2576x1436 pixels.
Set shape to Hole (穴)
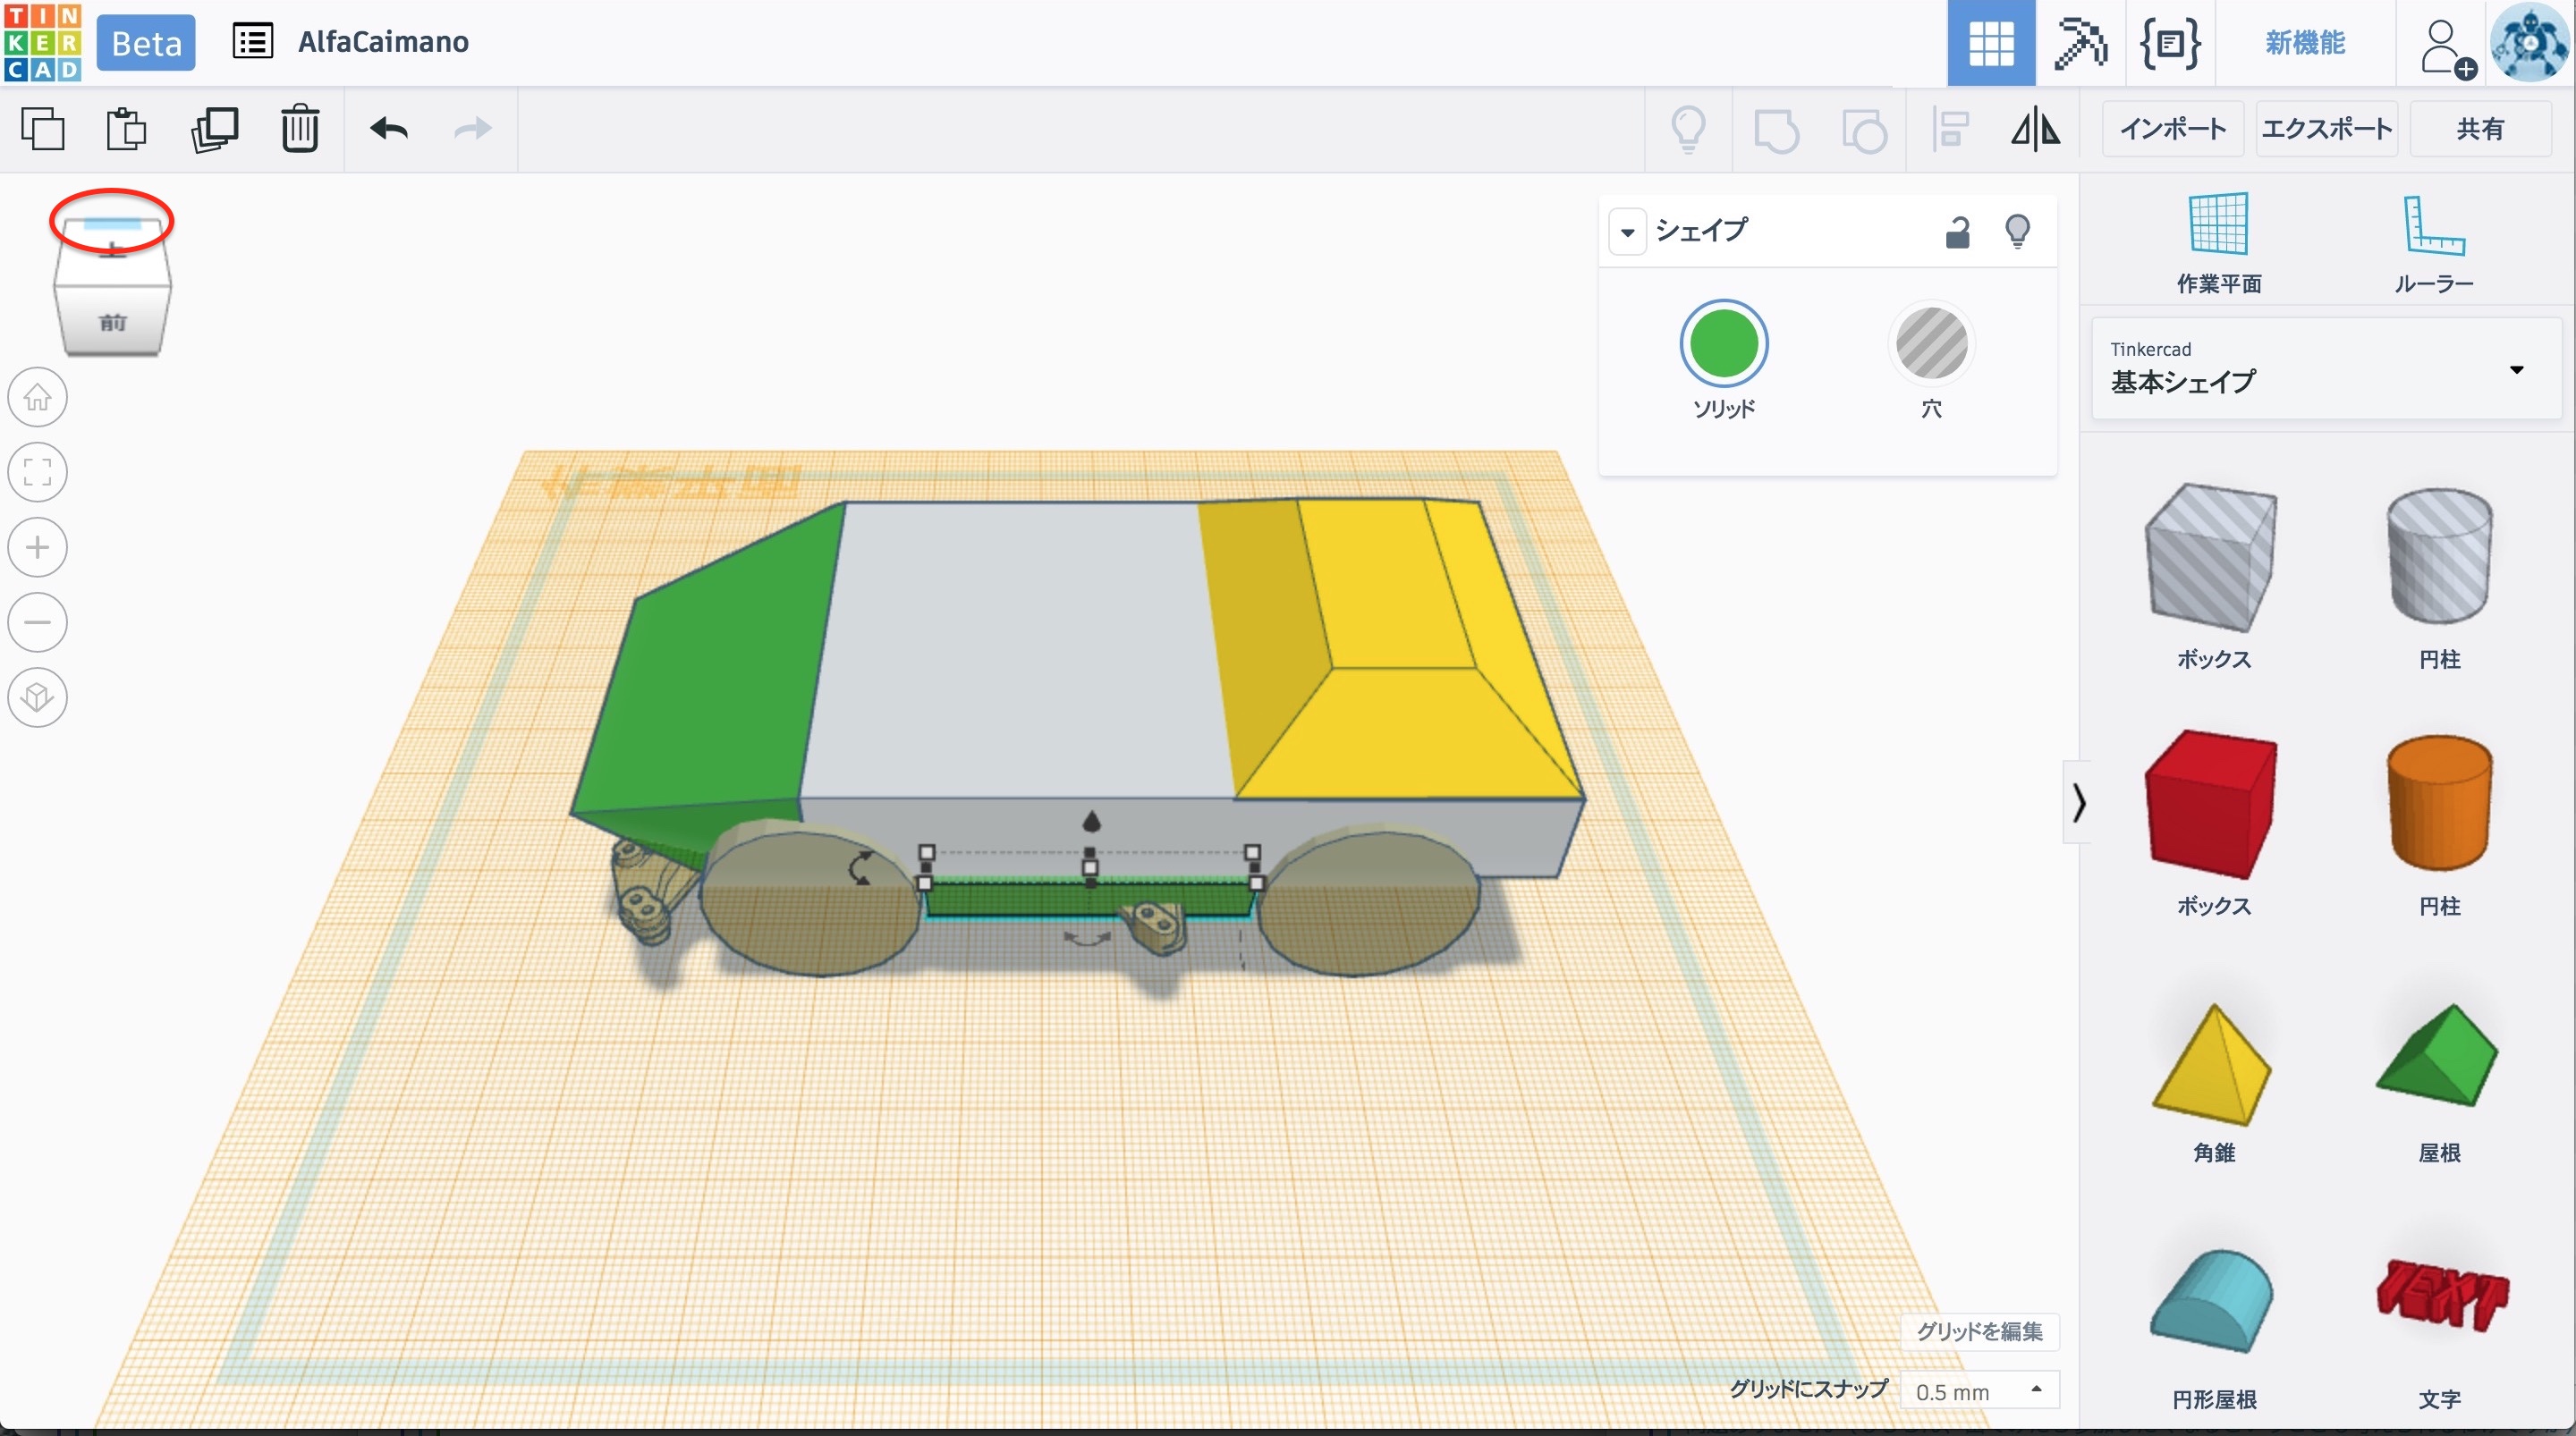click(x=1931, y=345)
